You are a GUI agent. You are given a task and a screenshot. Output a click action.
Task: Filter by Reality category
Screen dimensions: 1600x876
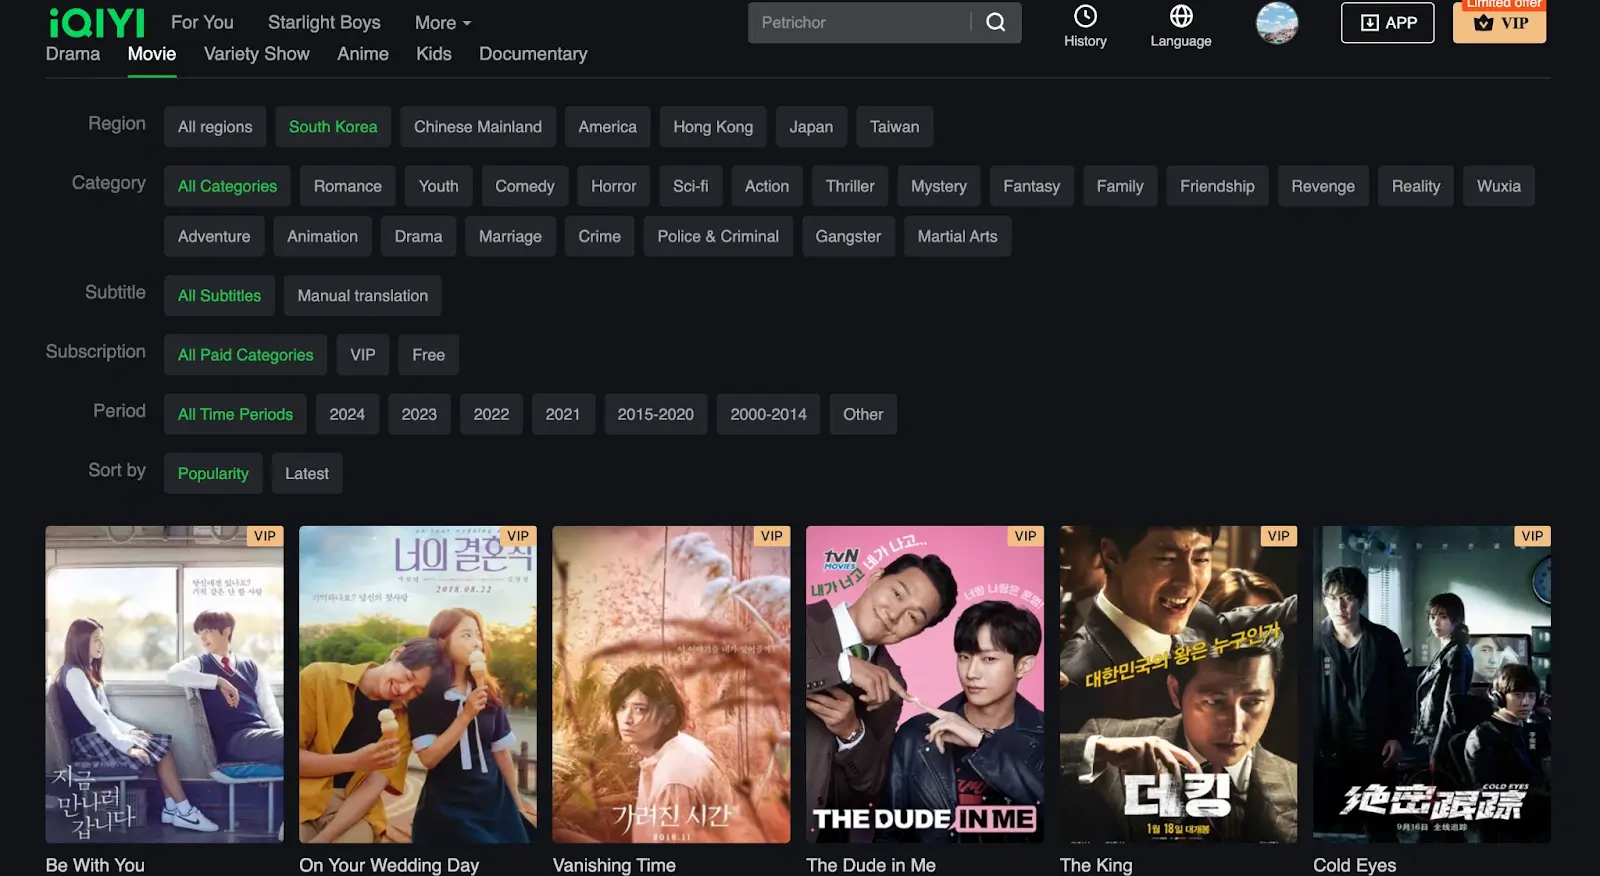(1416, 186)
